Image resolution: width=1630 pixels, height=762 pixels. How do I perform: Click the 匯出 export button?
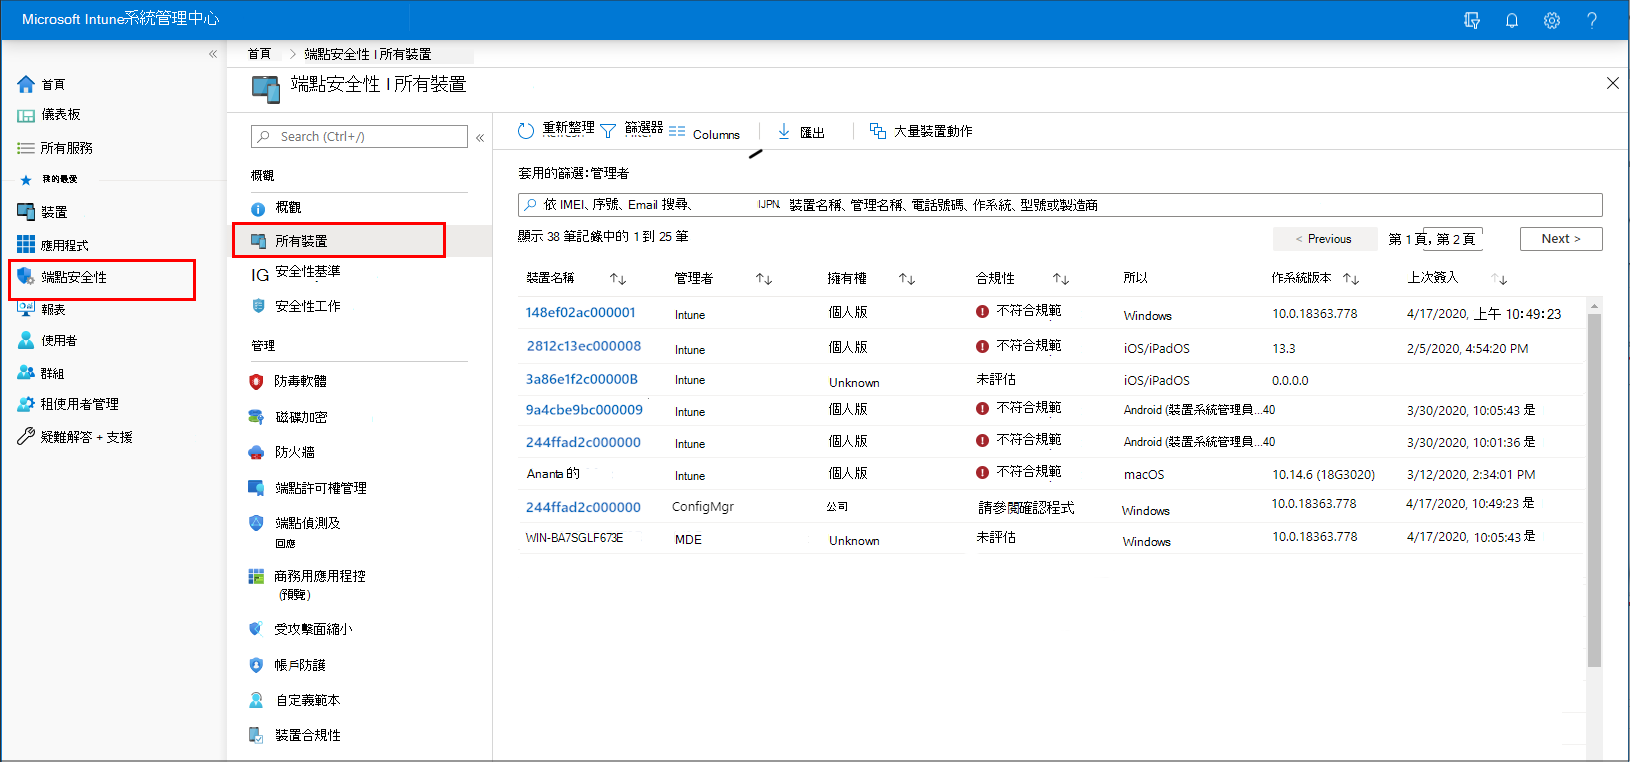pyautogui.click(x=801, y=132)
